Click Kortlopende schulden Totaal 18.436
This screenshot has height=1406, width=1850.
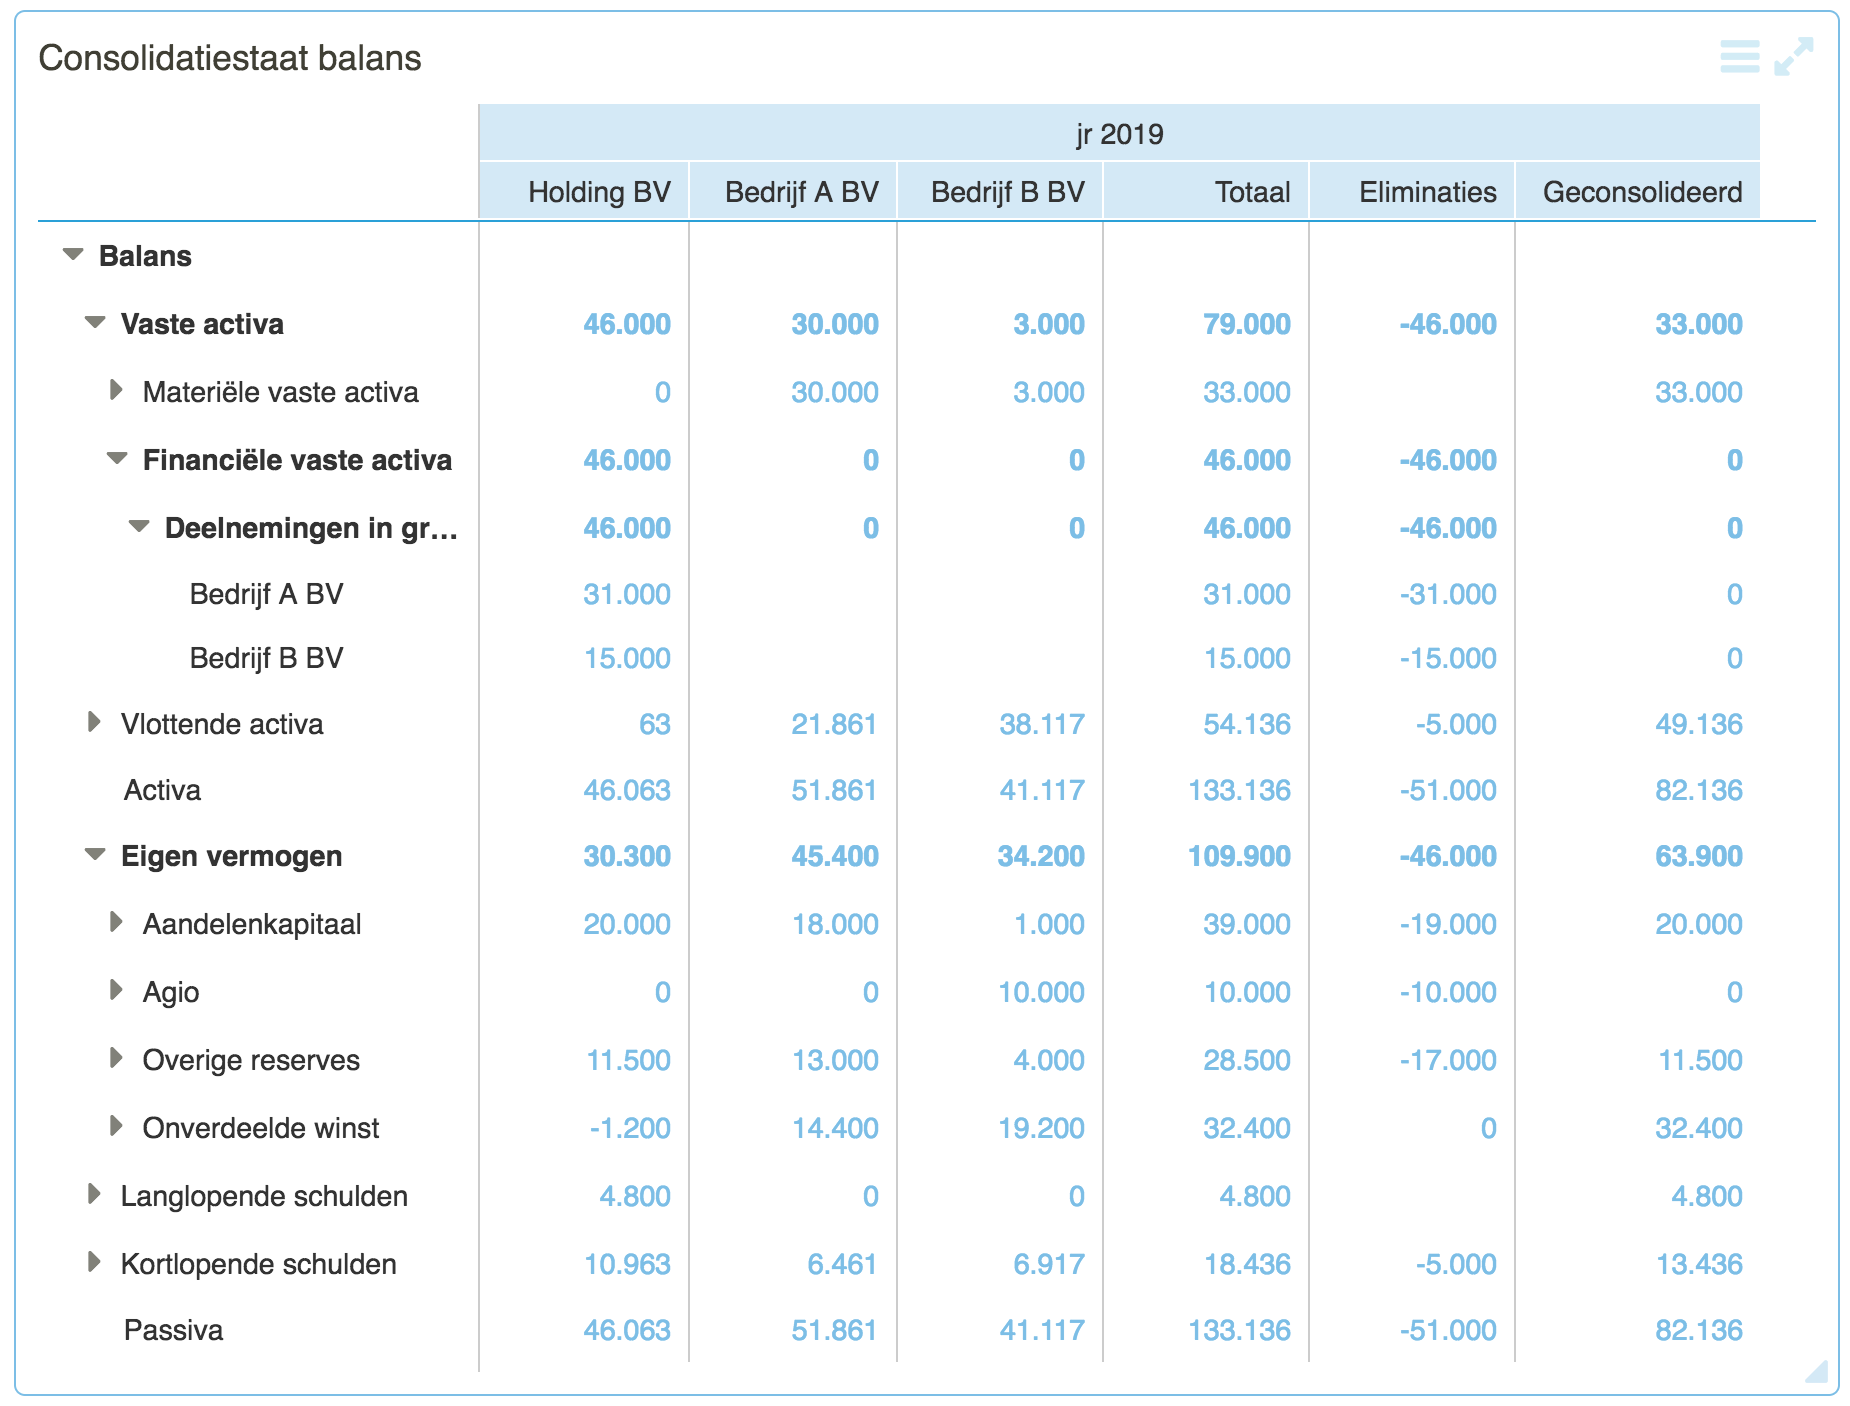[1247, 1264]
